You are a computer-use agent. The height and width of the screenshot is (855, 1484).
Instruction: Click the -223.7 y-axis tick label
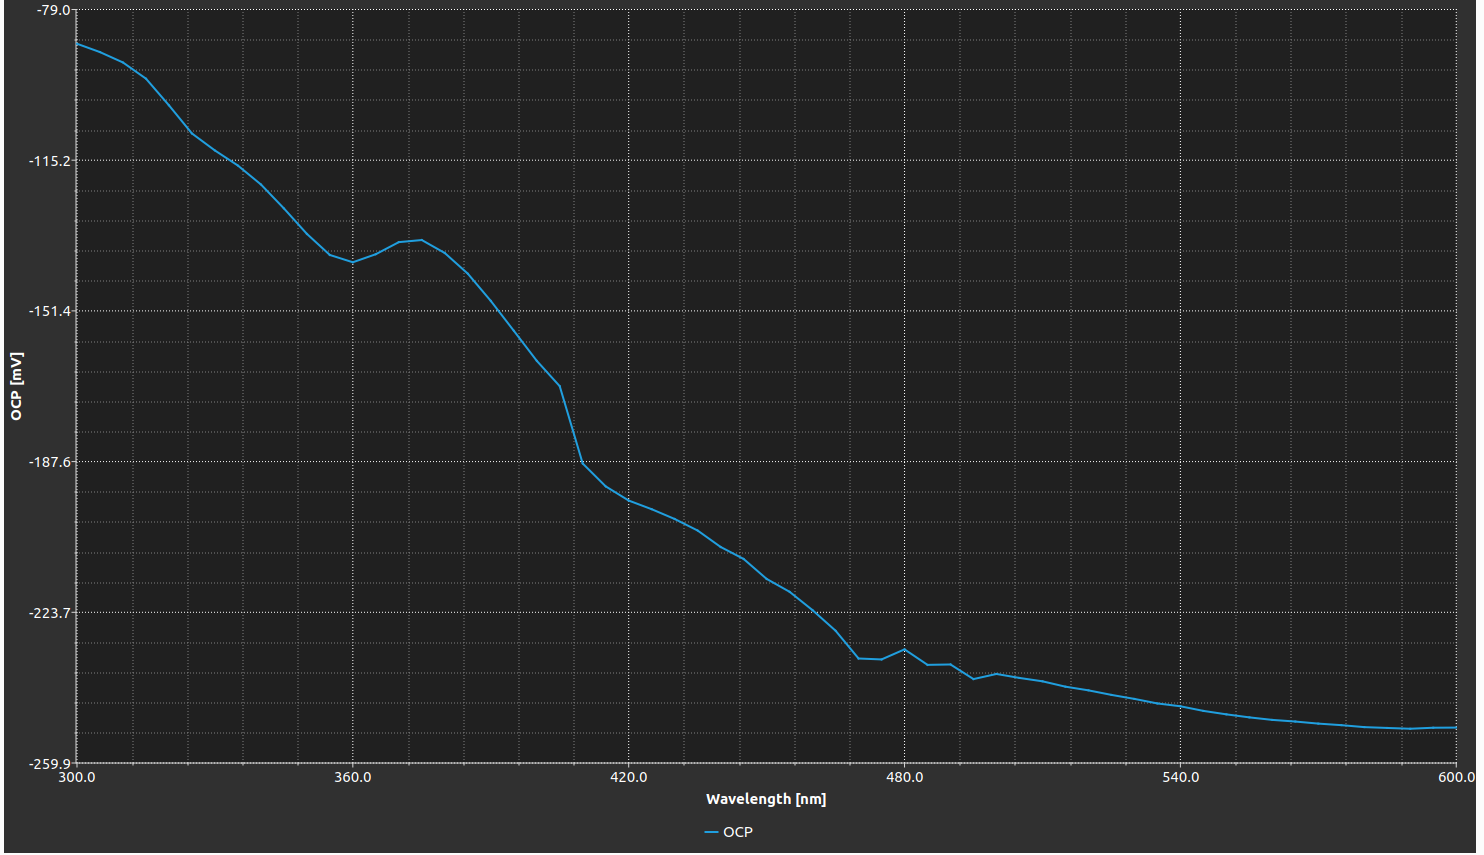click(49, 613)
